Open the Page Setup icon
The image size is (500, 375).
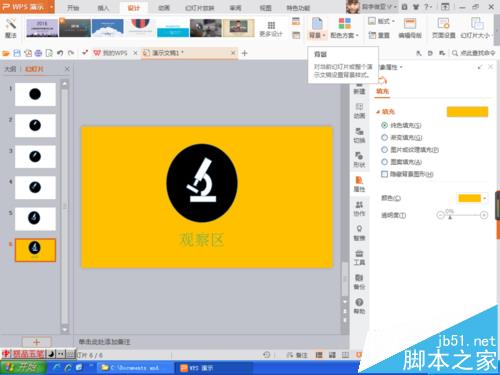point(443,24)
